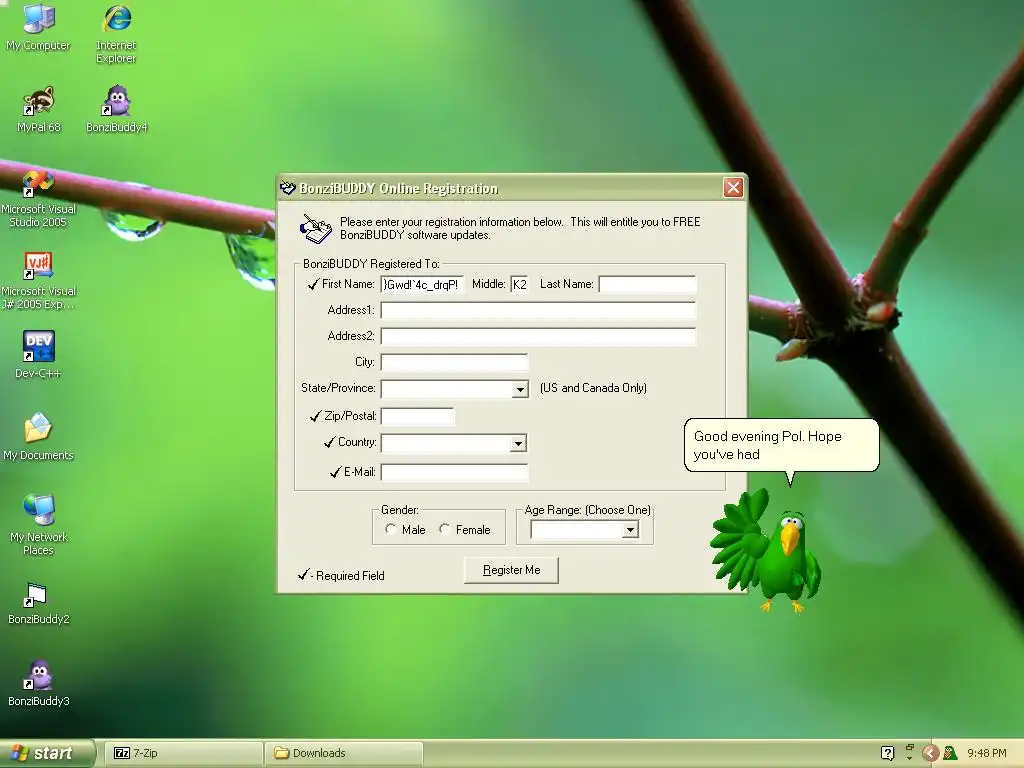Click the BonziBuddy tray icon
The width and height of the screenshot is (1024, 768).
pyautogui.click(x=950, y=753)
